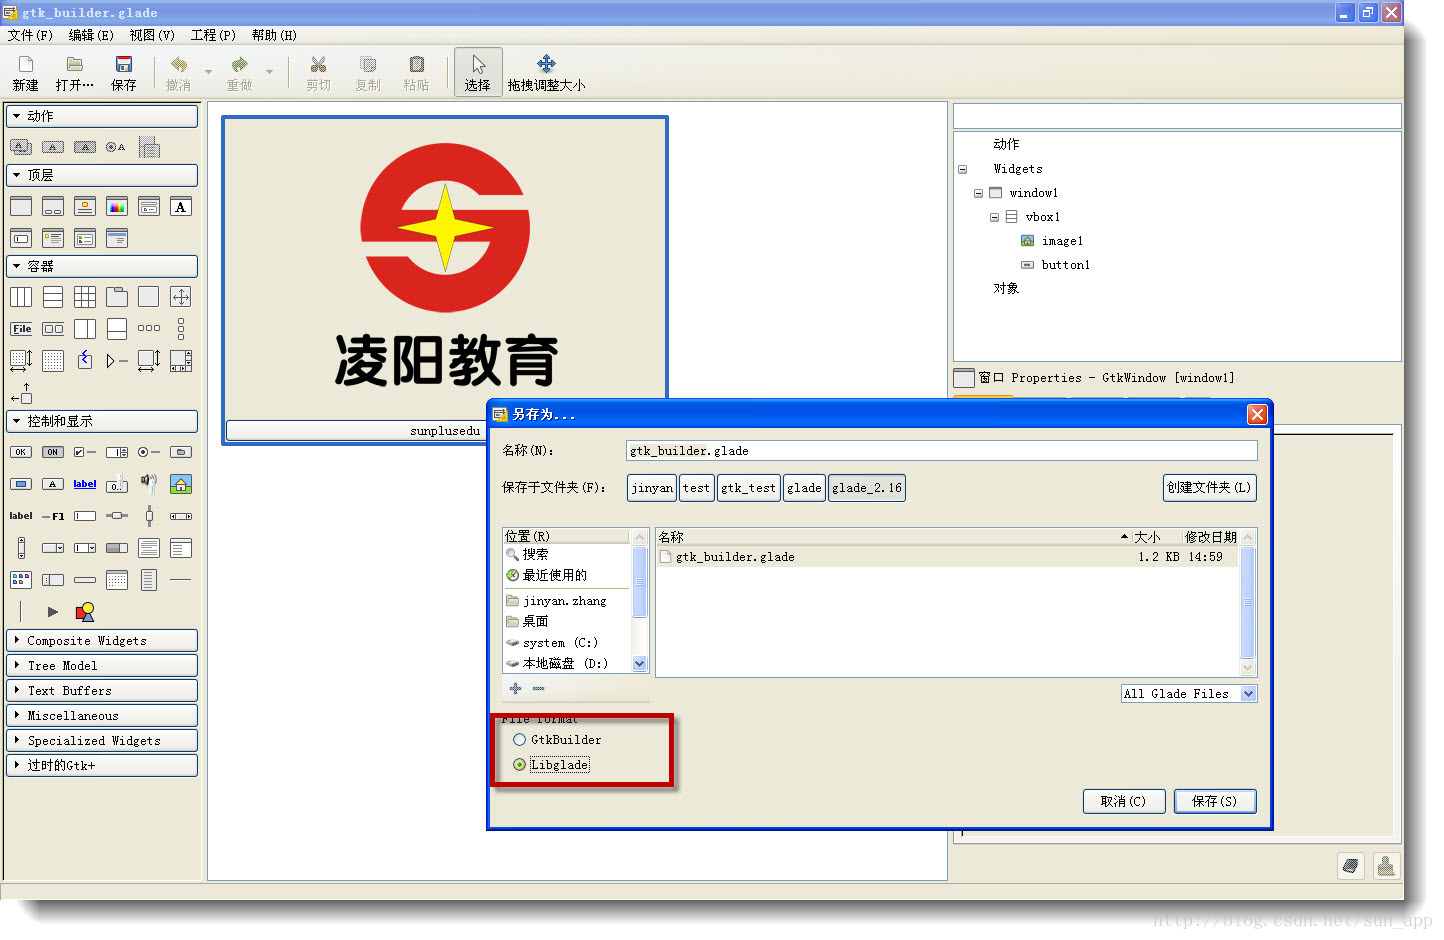Collapse the 控制和显示 palette section

(x=102, y=421)
